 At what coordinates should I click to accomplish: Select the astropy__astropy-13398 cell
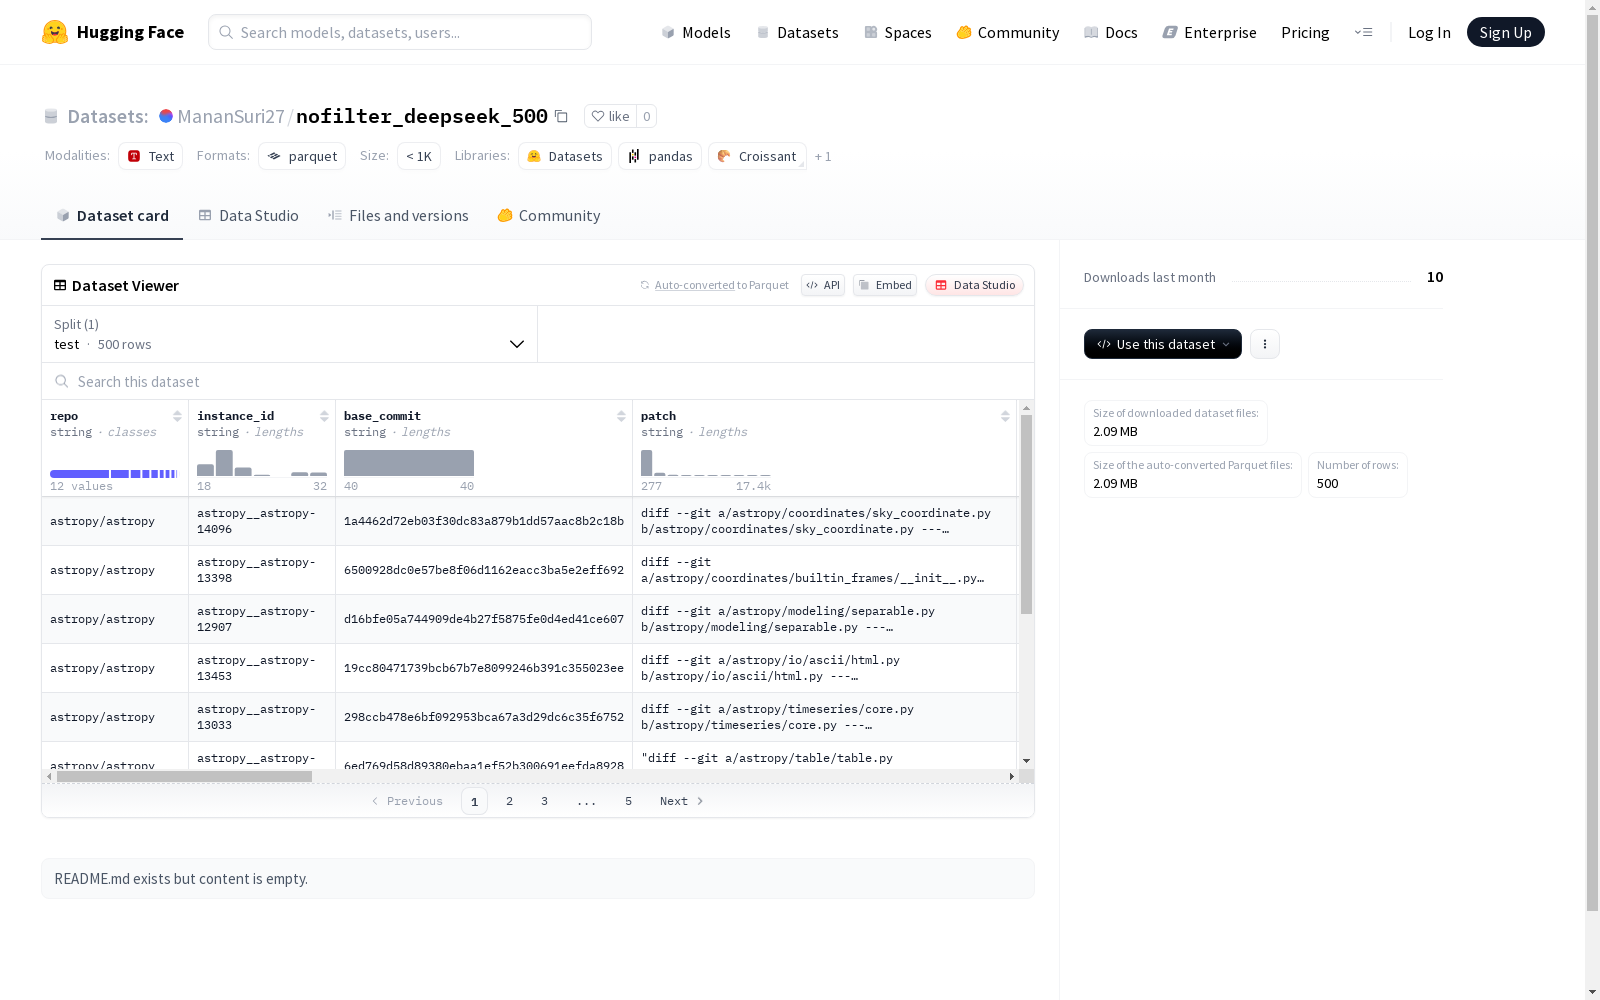262,570
